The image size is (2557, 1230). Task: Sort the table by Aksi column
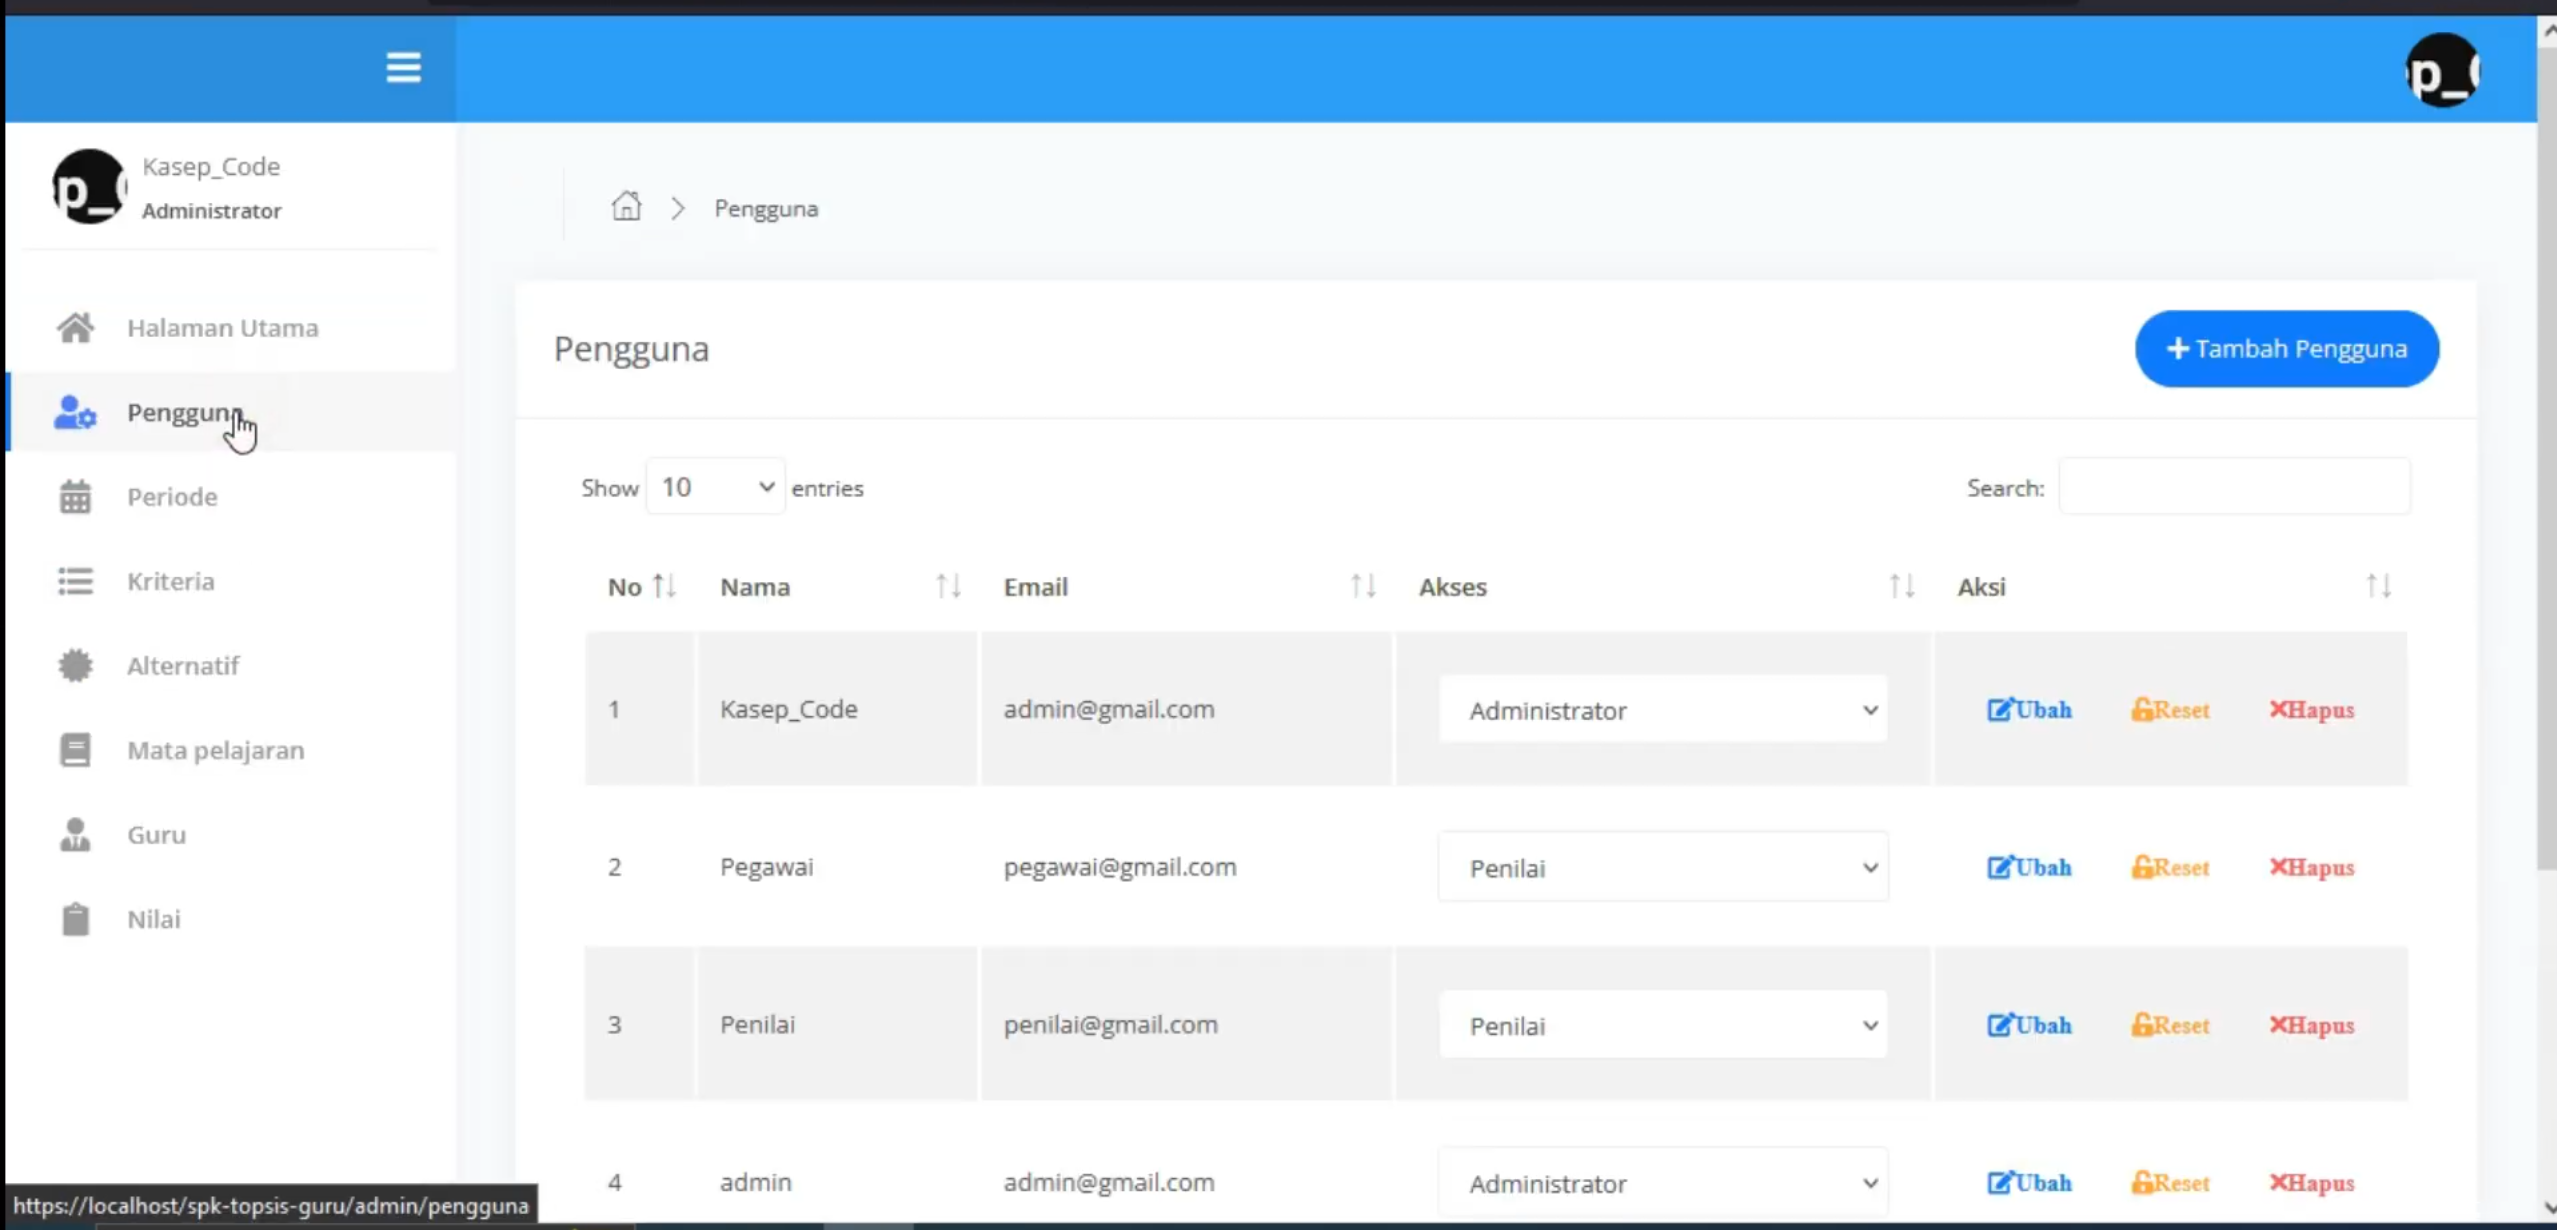point(2379,587)
